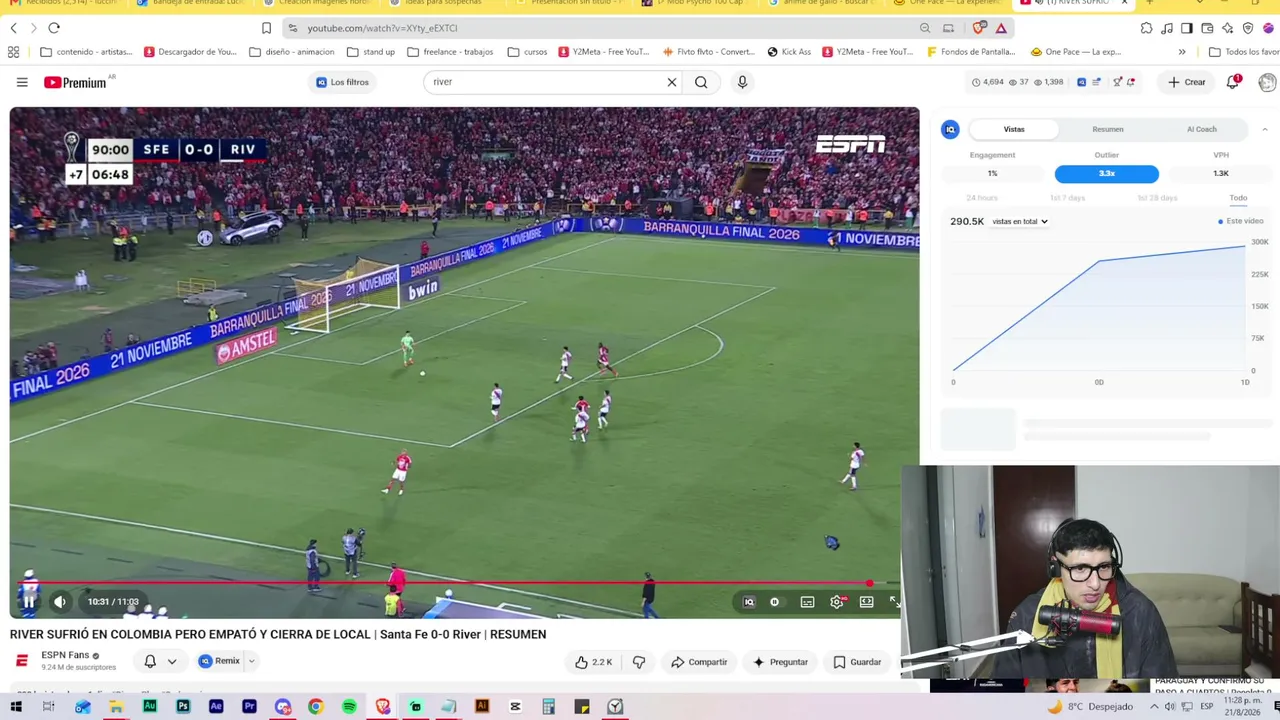
Task: Expand the Remix dropdown arrow
Action: (x=251, y=661)
